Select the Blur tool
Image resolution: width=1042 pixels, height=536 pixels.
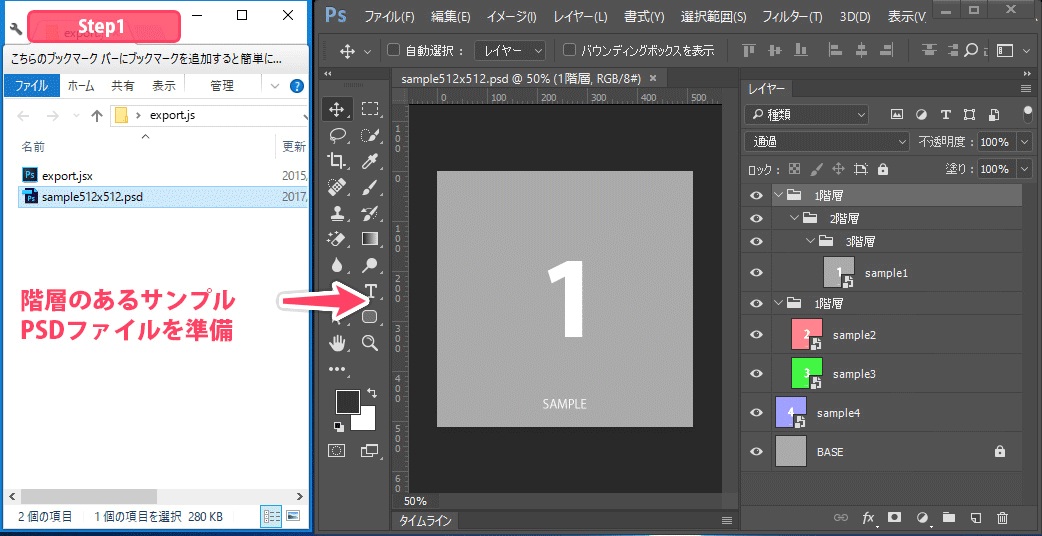point(337,266)
